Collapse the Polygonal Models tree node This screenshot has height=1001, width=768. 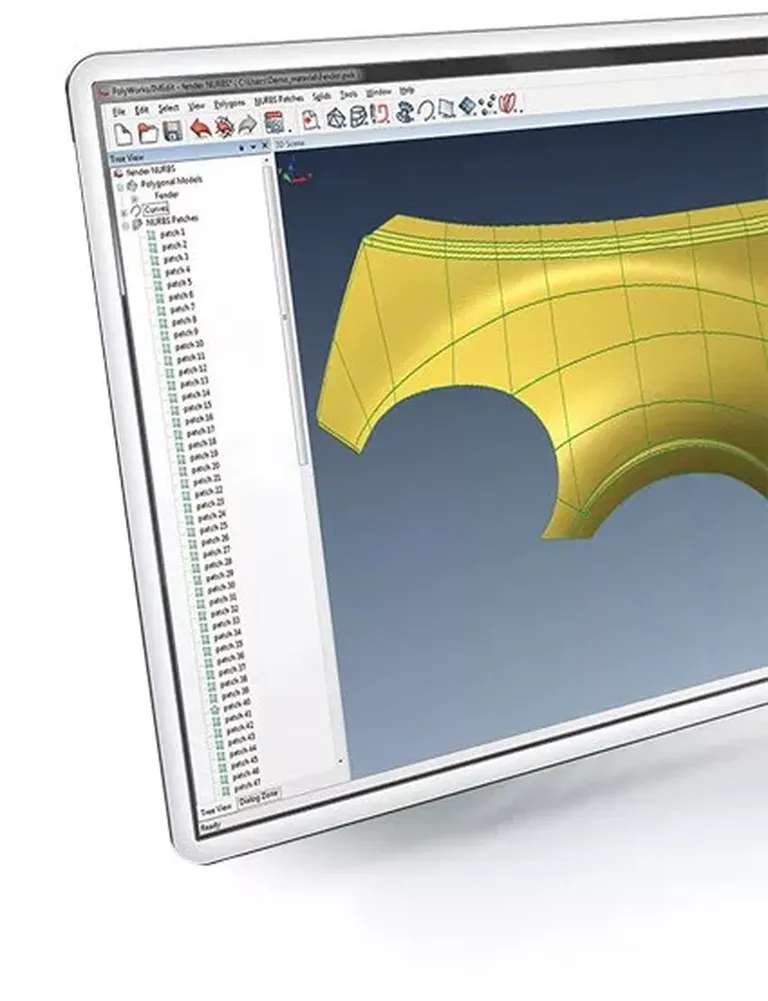coord(119,187)
